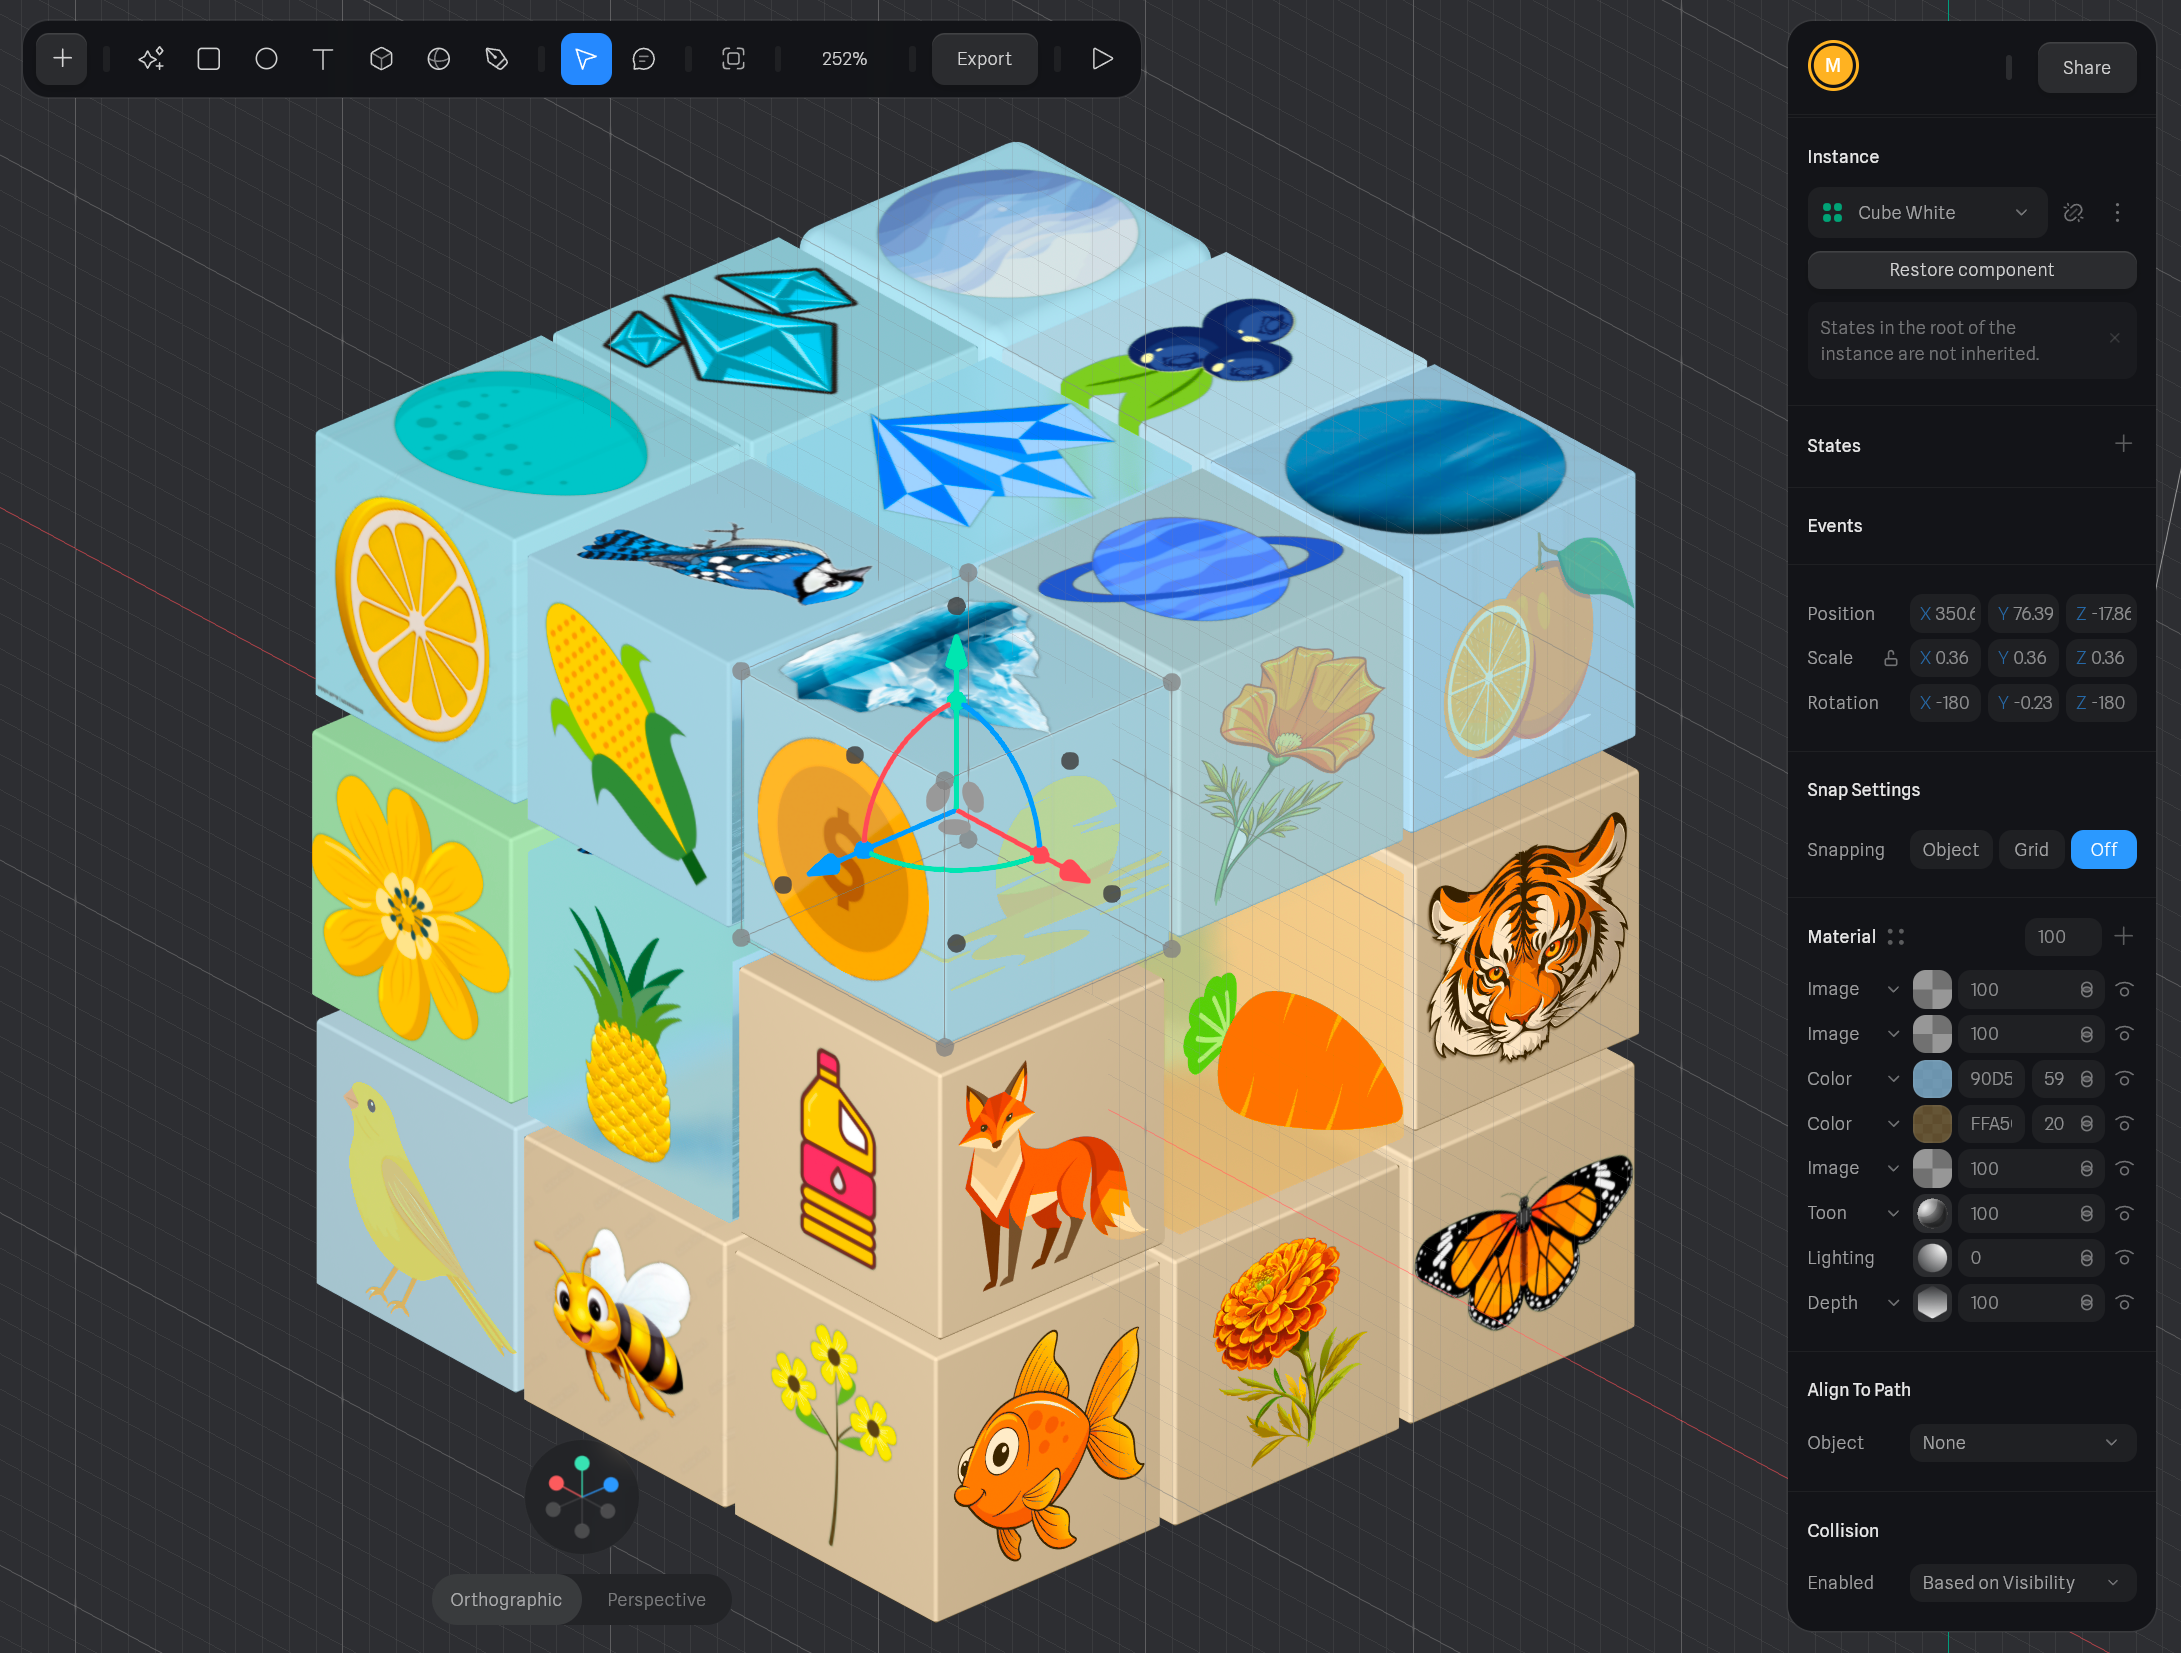
Task: Select the Ellipse shape tool
Action: pos(266,59)
